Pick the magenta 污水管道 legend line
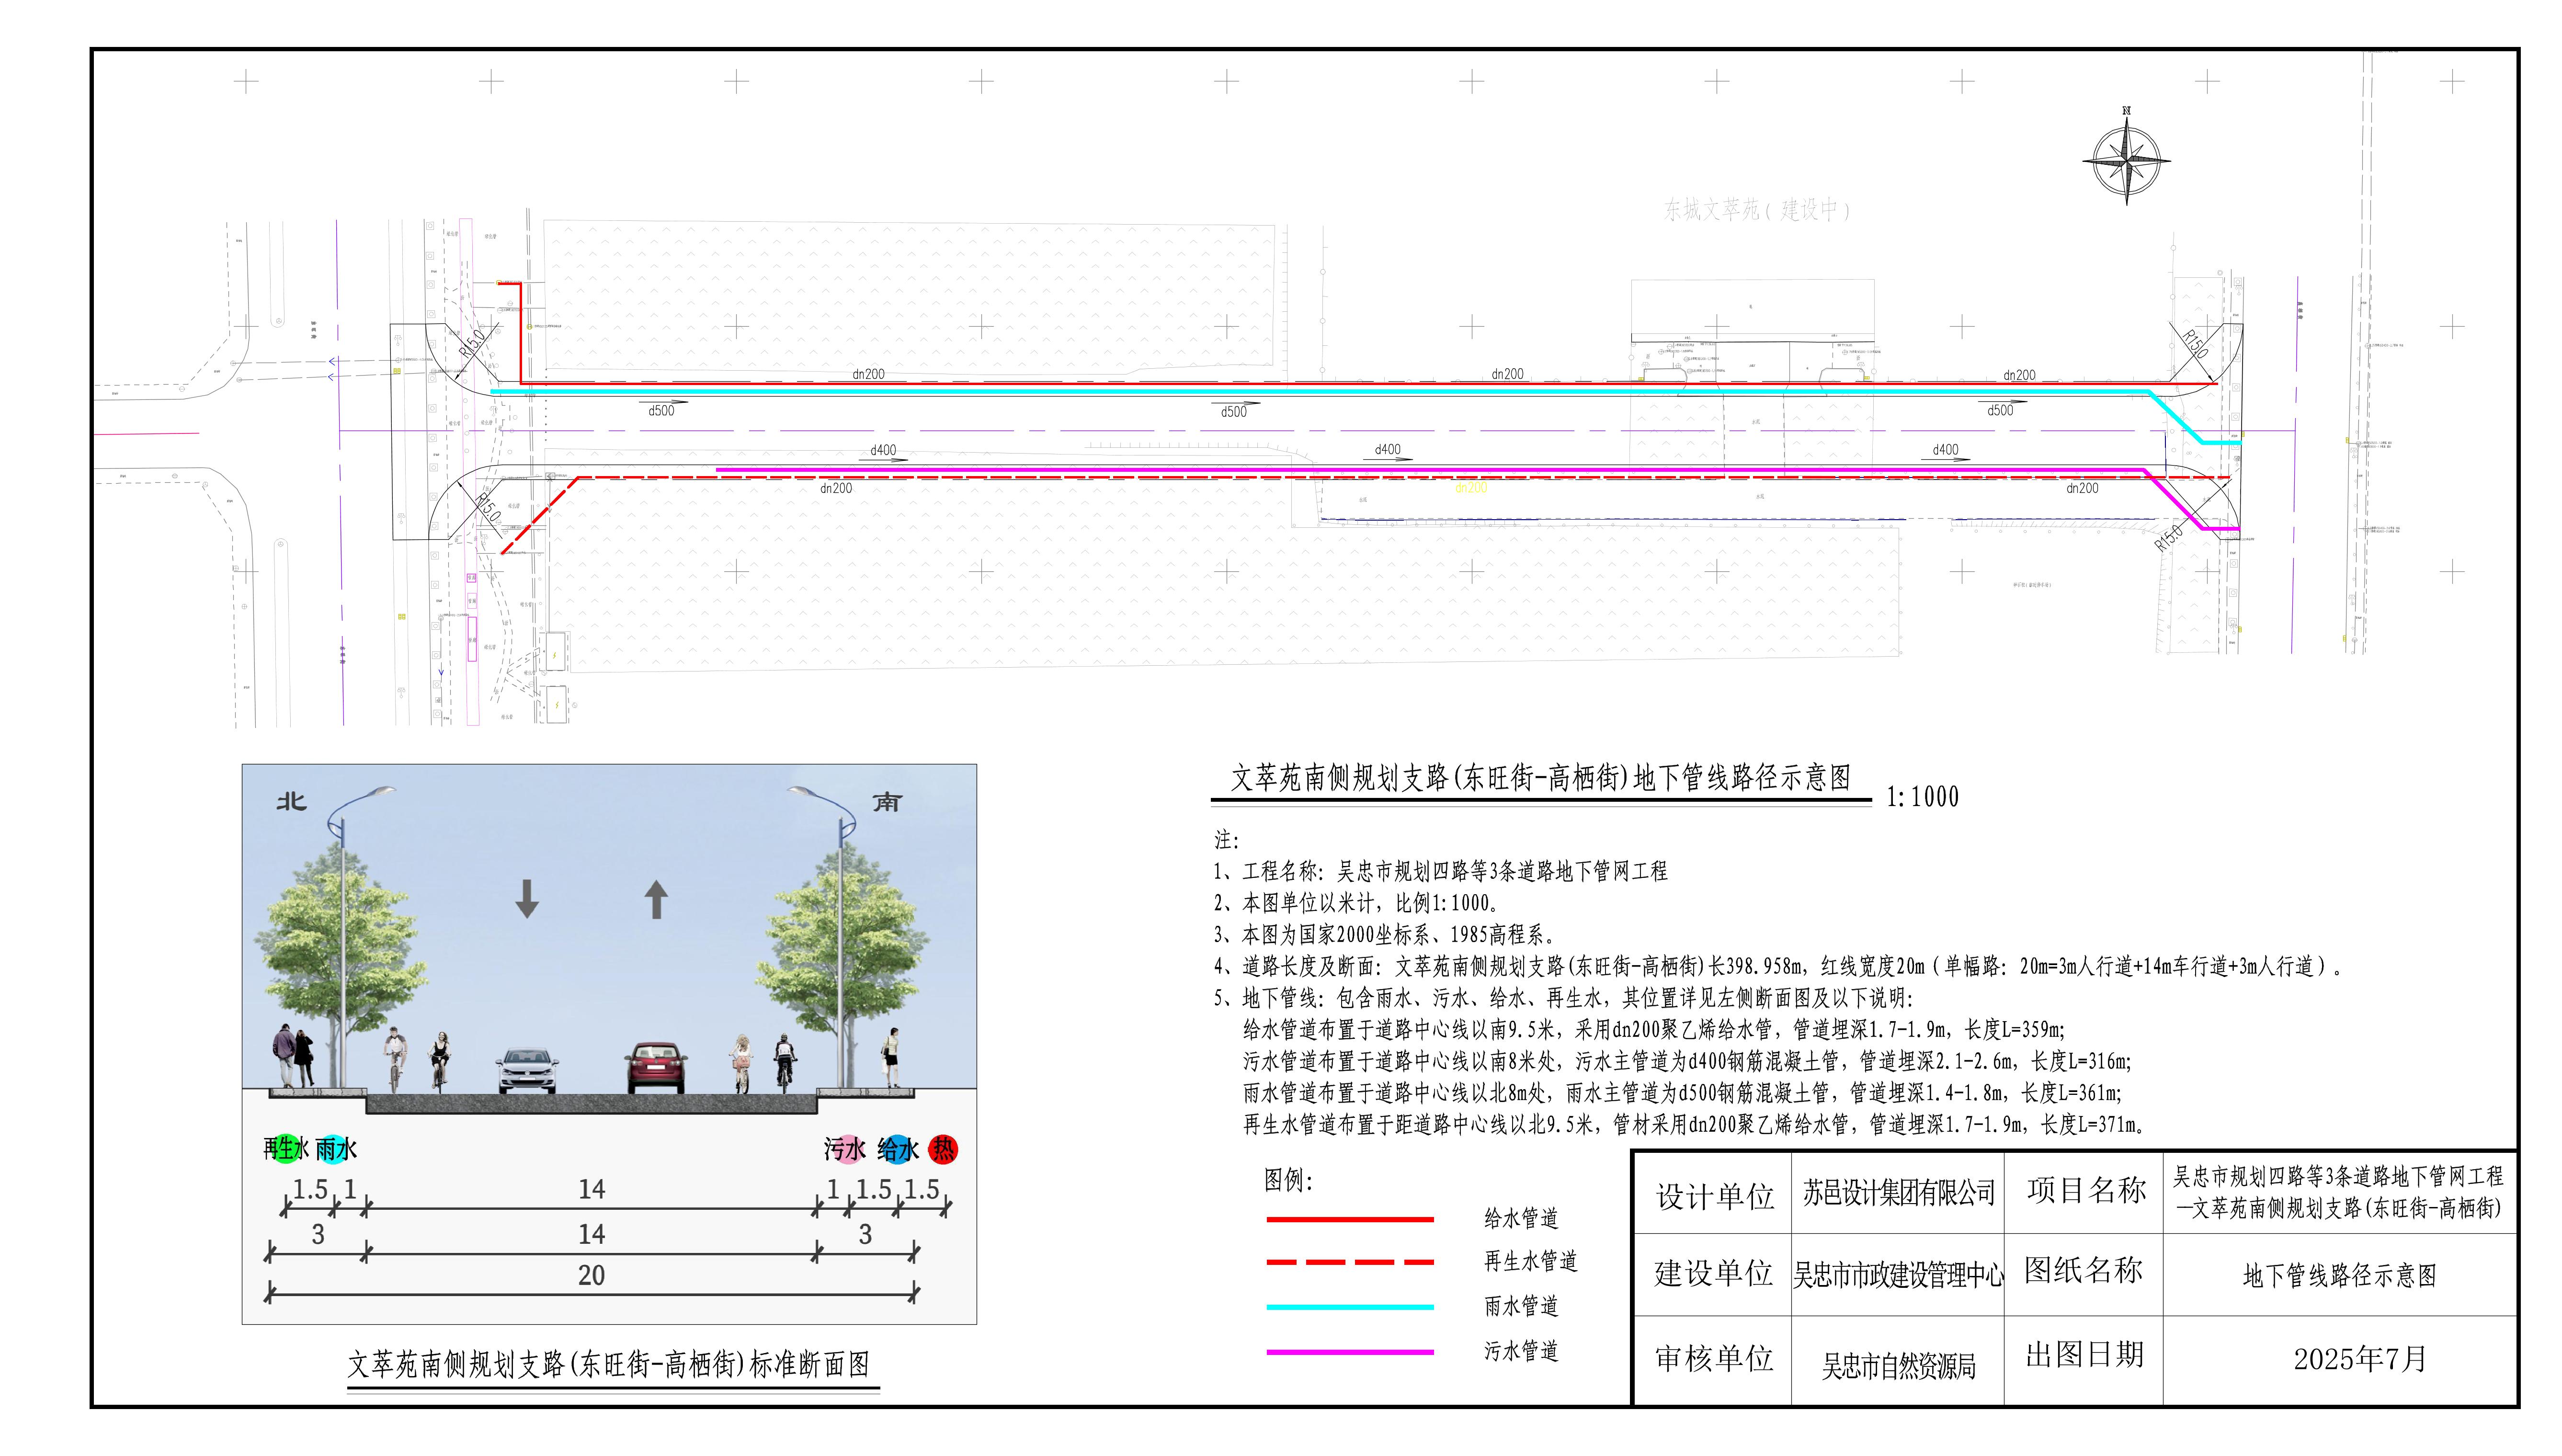This screenshot has width=2562, height=1456. point(1350,1351)
